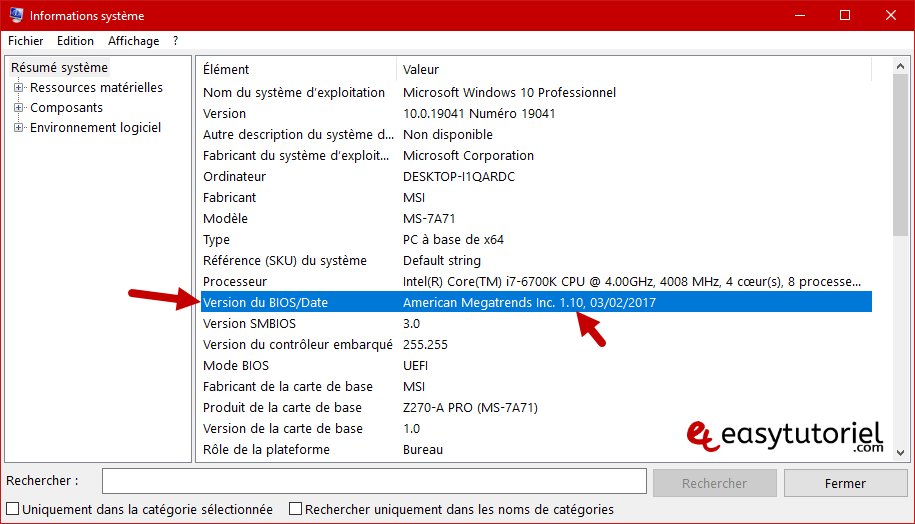Maximize the Informations système window
This screenshot has width=915, height=524.
845,15
